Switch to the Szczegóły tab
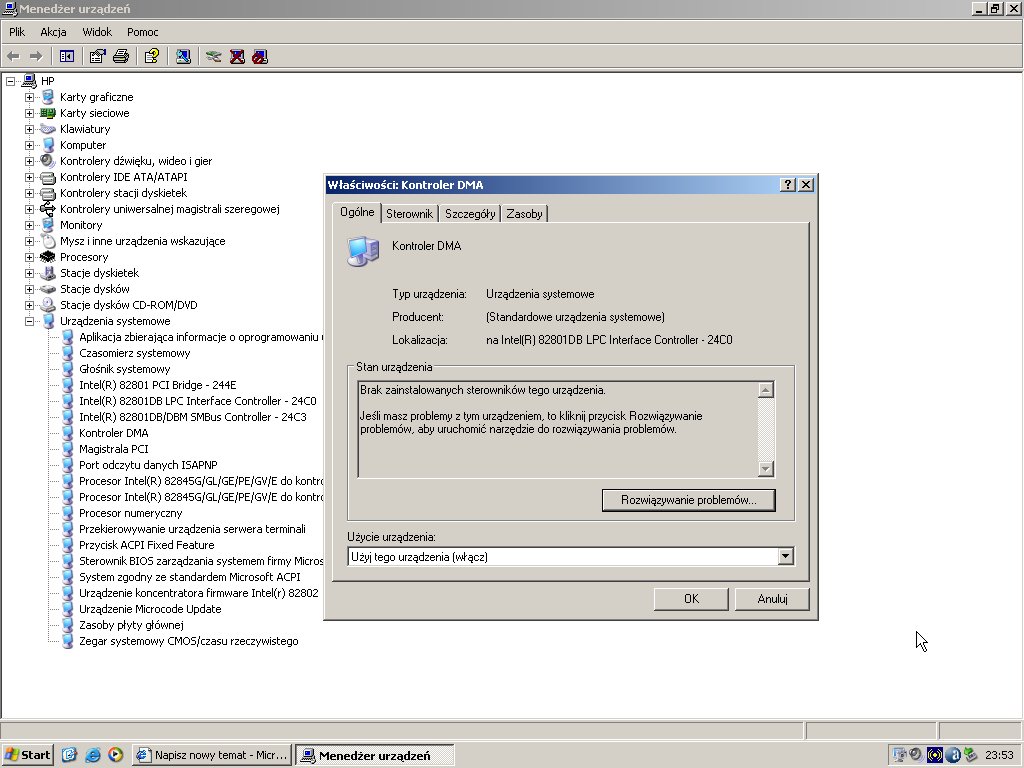1024x768 pixels. [470, 214]
